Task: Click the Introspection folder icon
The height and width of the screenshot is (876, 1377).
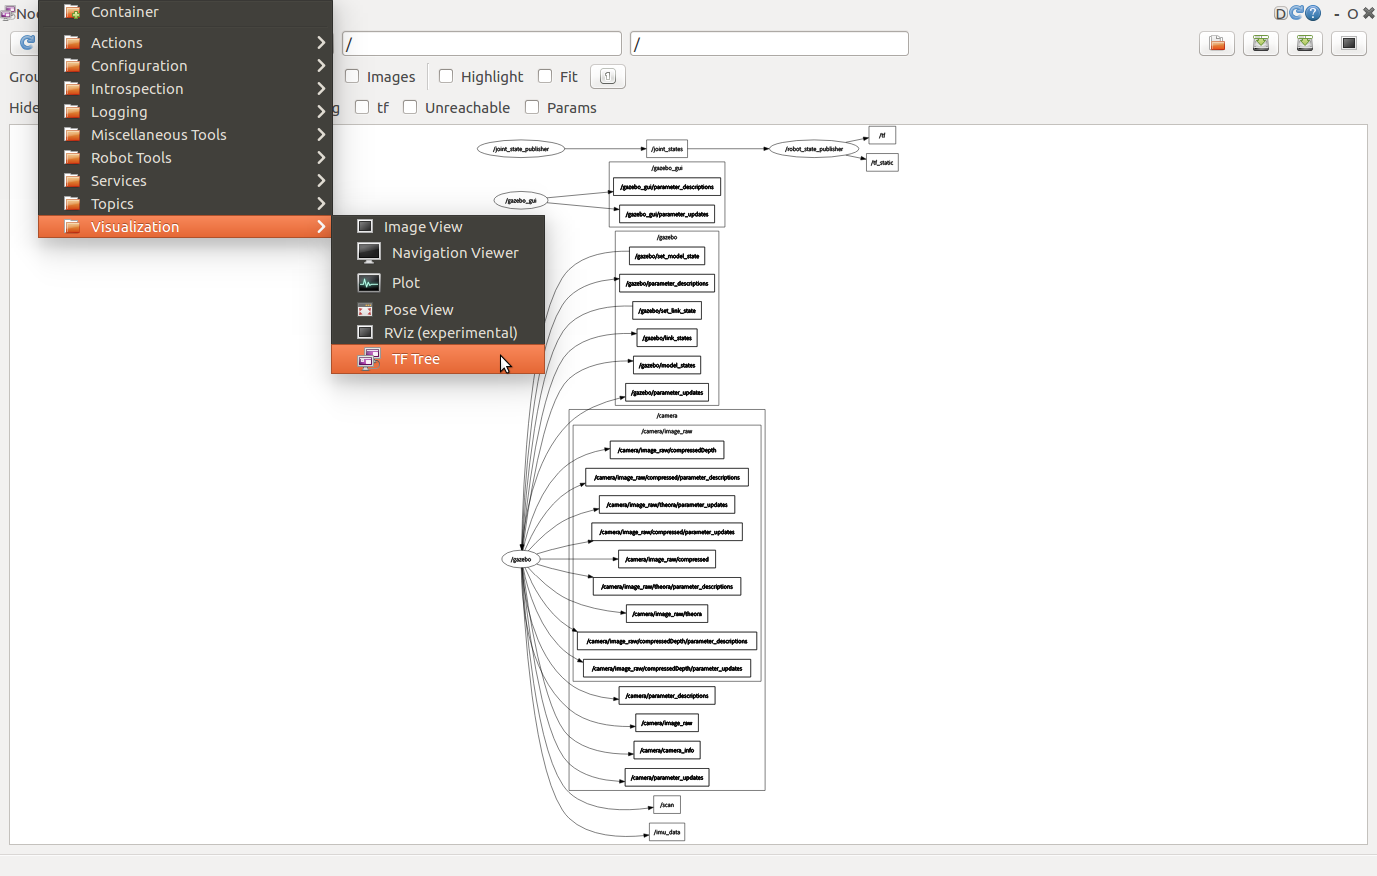Action: pyautogui.click(x=72, y=88)
